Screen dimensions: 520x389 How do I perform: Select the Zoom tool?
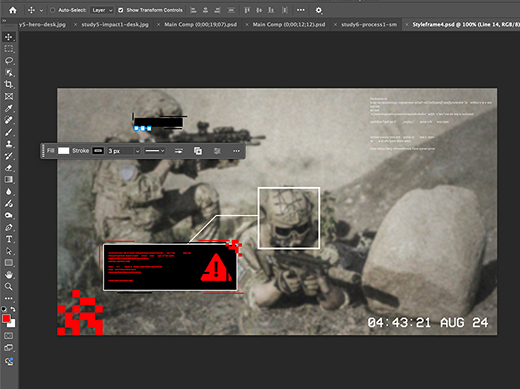point(9,287)
